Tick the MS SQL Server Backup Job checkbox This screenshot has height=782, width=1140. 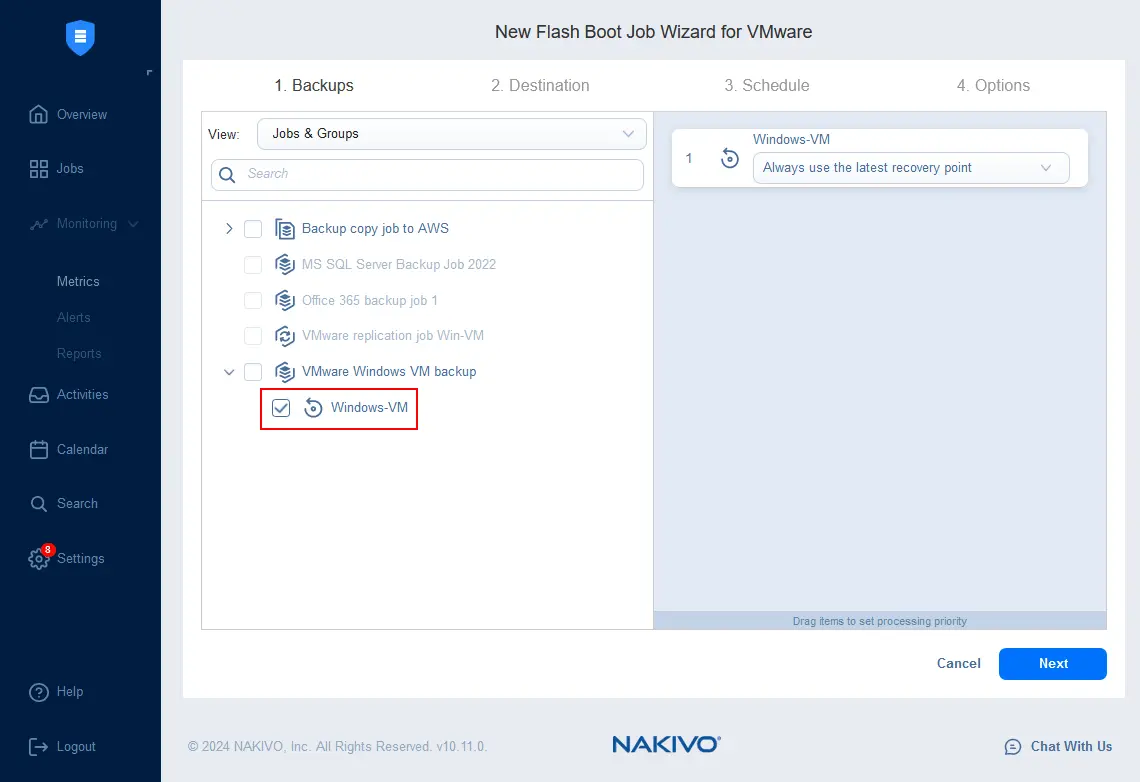pyautogui.click(x=253, y=265)
